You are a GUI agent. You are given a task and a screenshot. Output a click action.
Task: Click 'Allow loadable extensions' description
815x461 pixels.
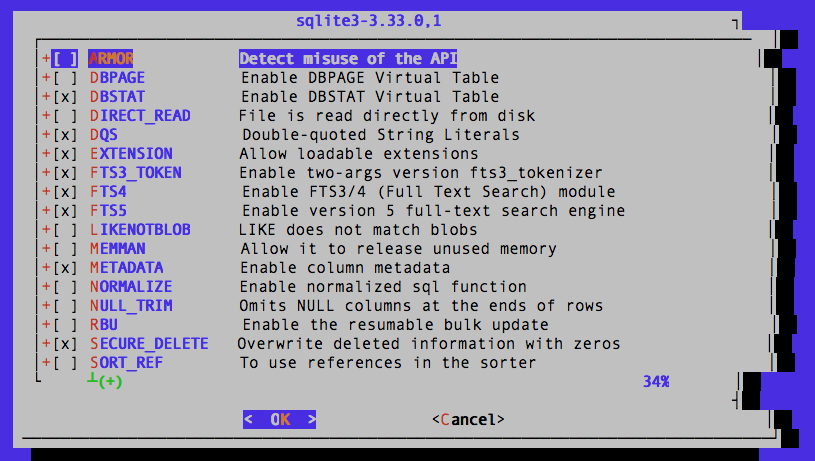click(359, 154)
